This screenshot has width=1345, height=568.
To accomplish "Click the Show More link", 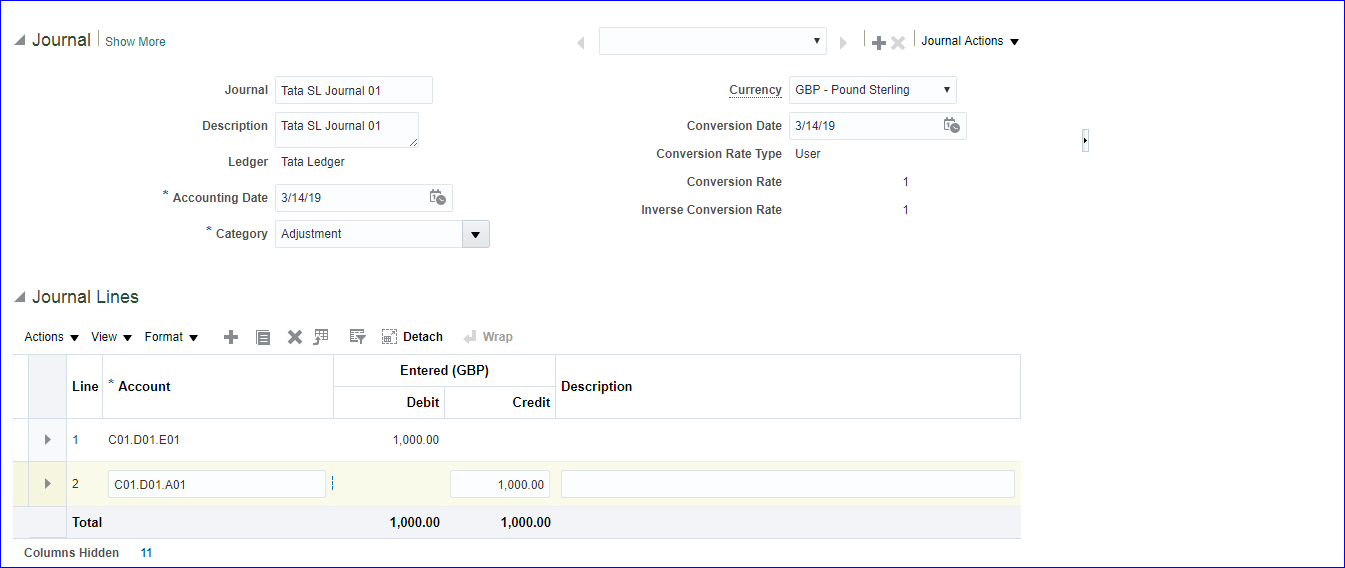I will click(x=135, y=42).
